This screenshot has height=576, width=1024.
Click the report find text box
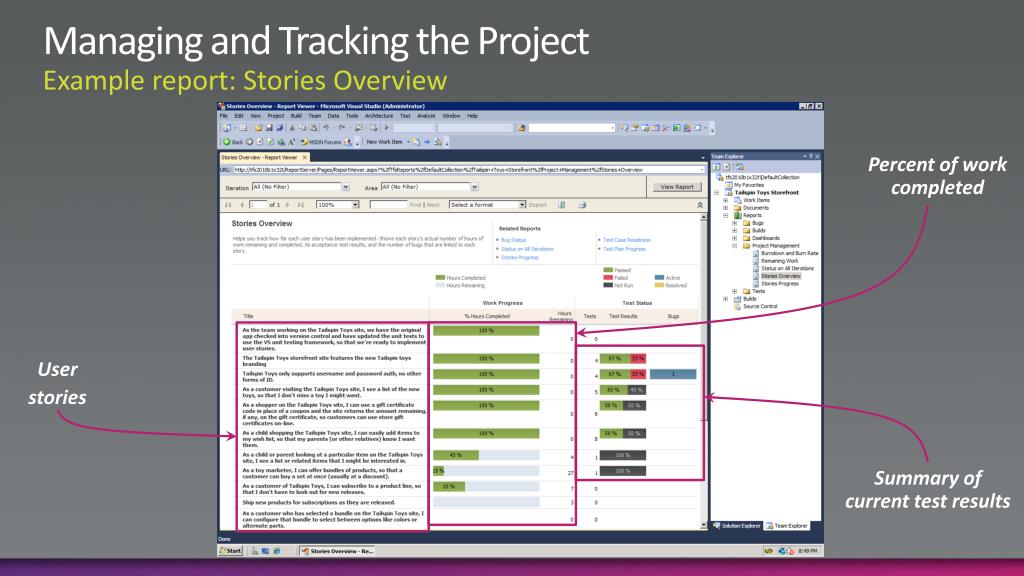tap(388, 205)
